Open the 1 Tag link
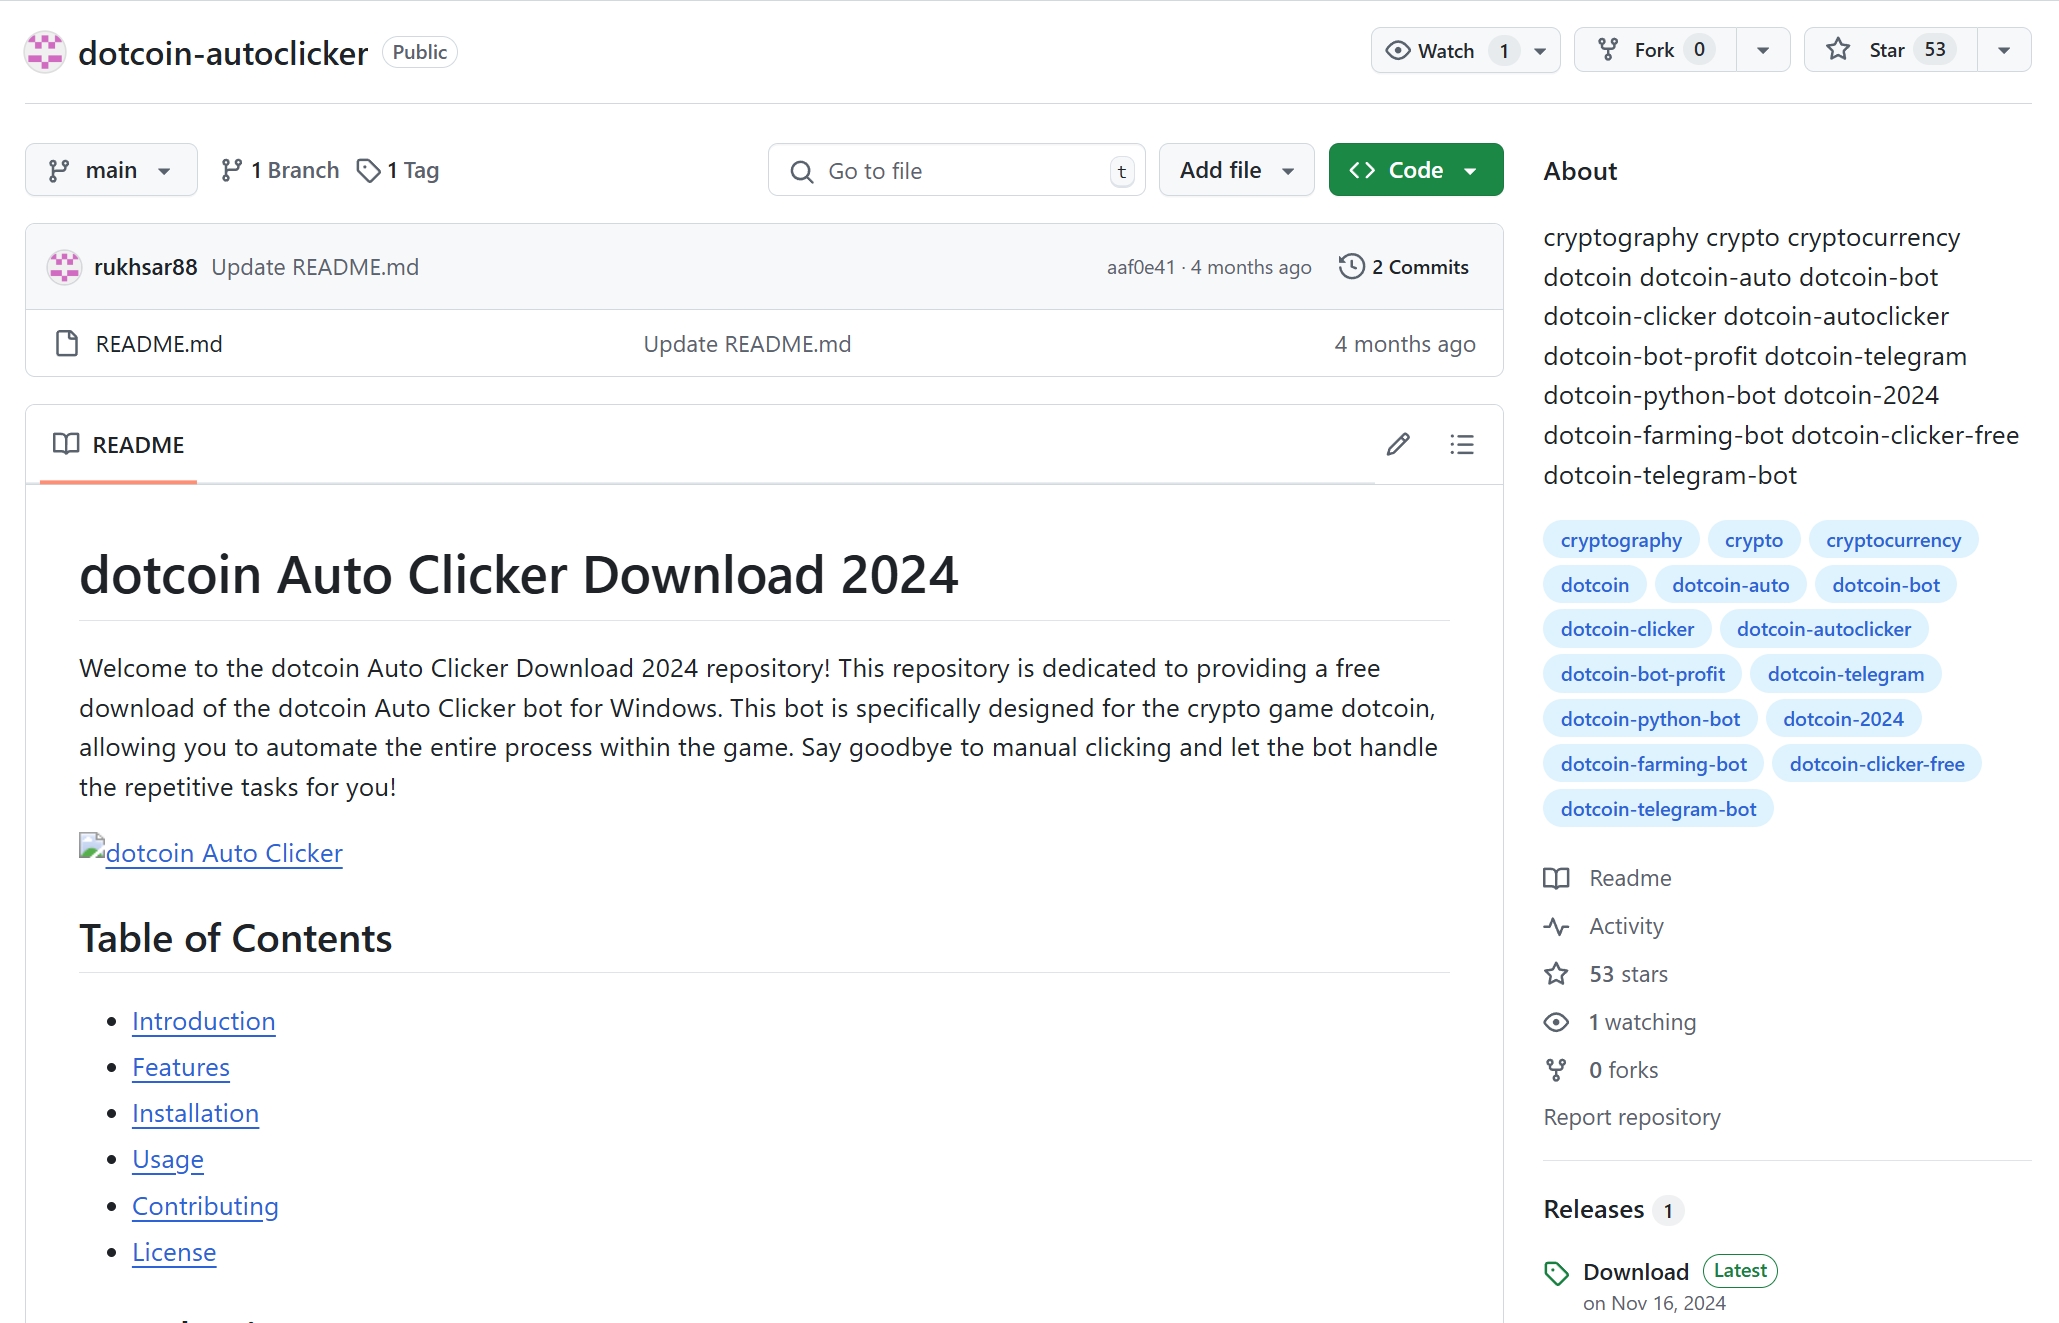Image resolution: width=2059 pixels, height=1323 pixels. 398,170
